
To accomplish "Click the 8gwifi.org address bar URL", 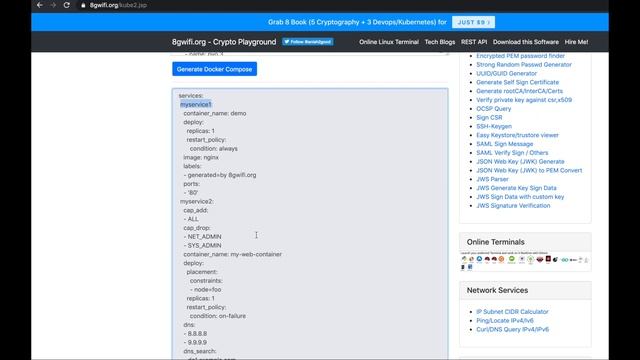I will (118, 5).
